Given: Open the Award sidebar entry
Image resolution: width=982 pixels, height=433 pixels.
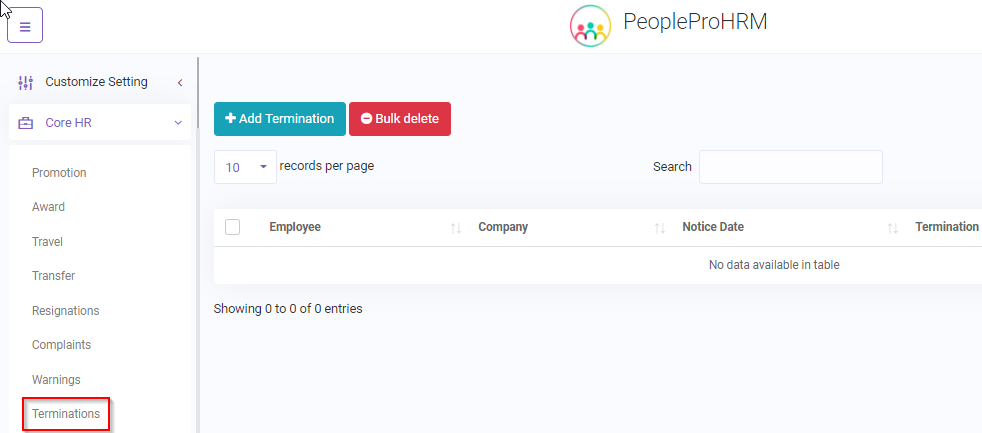Looking at the screenshot, I should (x=48, y=207).
